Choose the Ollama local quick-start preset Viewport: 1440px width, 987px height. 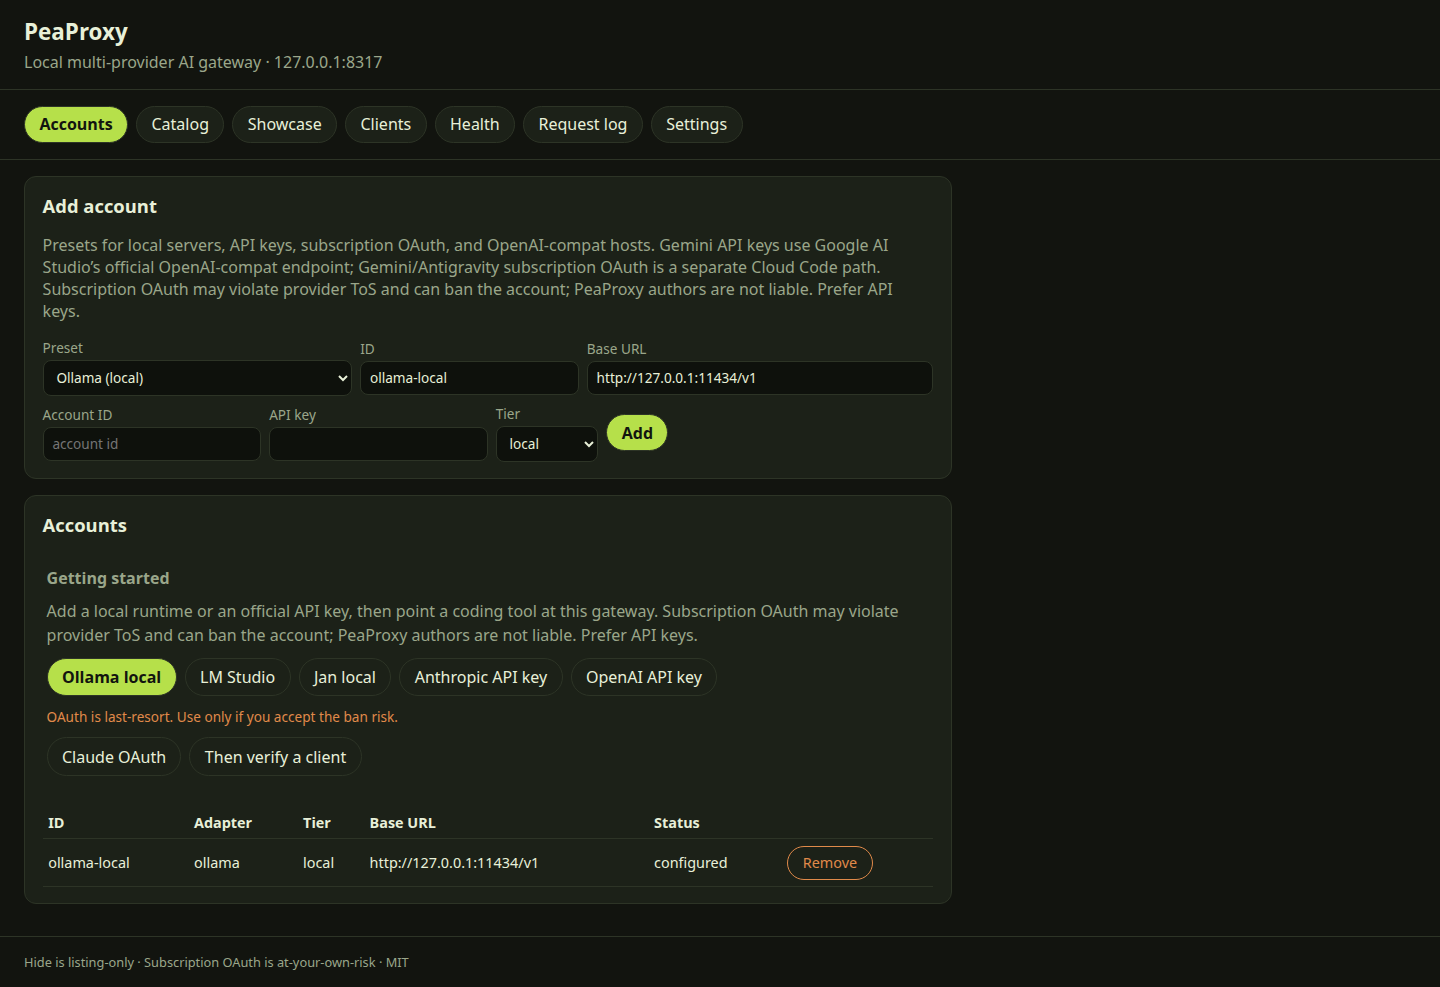(111, 677)
